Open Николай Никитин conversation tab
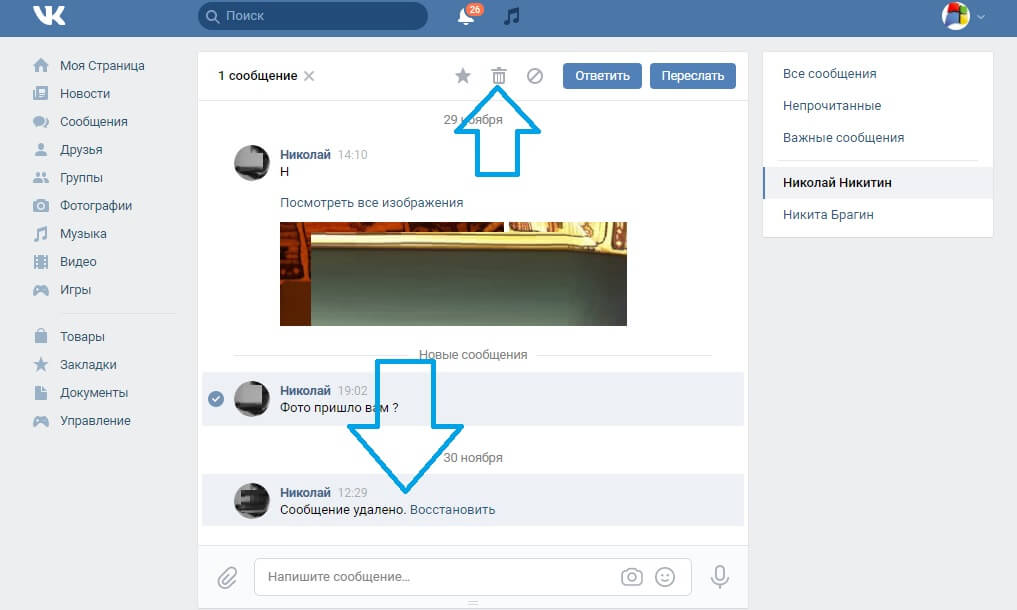 tap(878, 182)
